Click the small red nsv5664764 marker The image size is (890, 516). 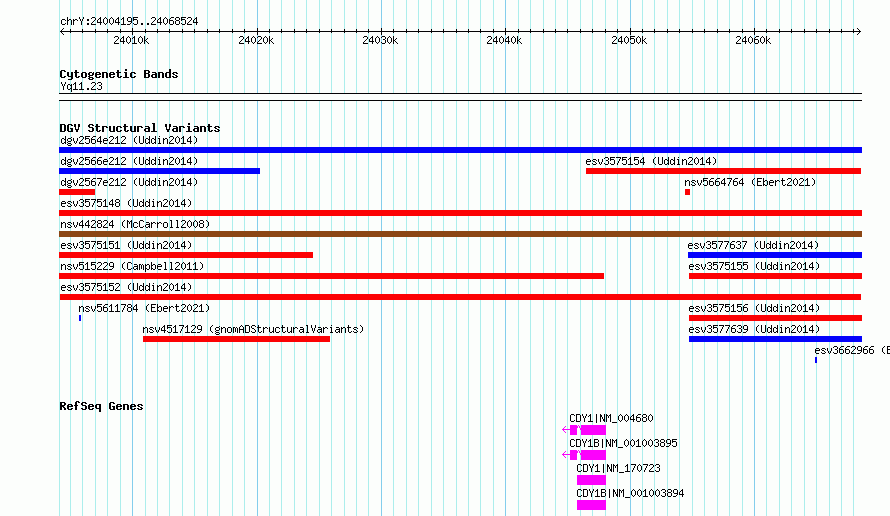687,192
